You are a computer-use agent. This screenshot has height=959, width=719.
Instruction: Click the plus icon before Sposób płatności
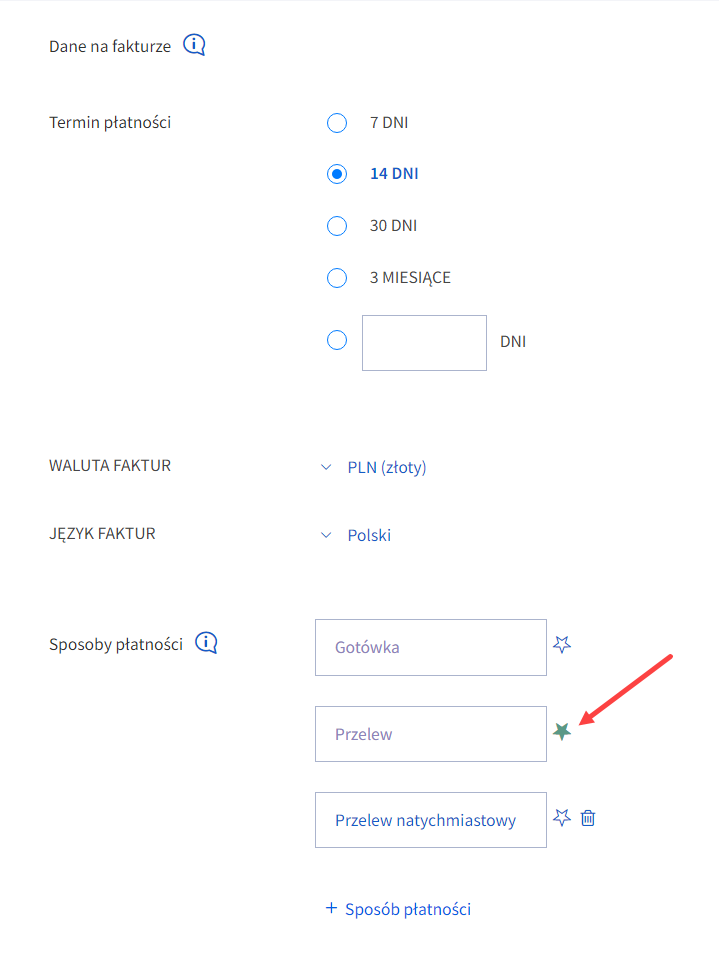[332, 908]
